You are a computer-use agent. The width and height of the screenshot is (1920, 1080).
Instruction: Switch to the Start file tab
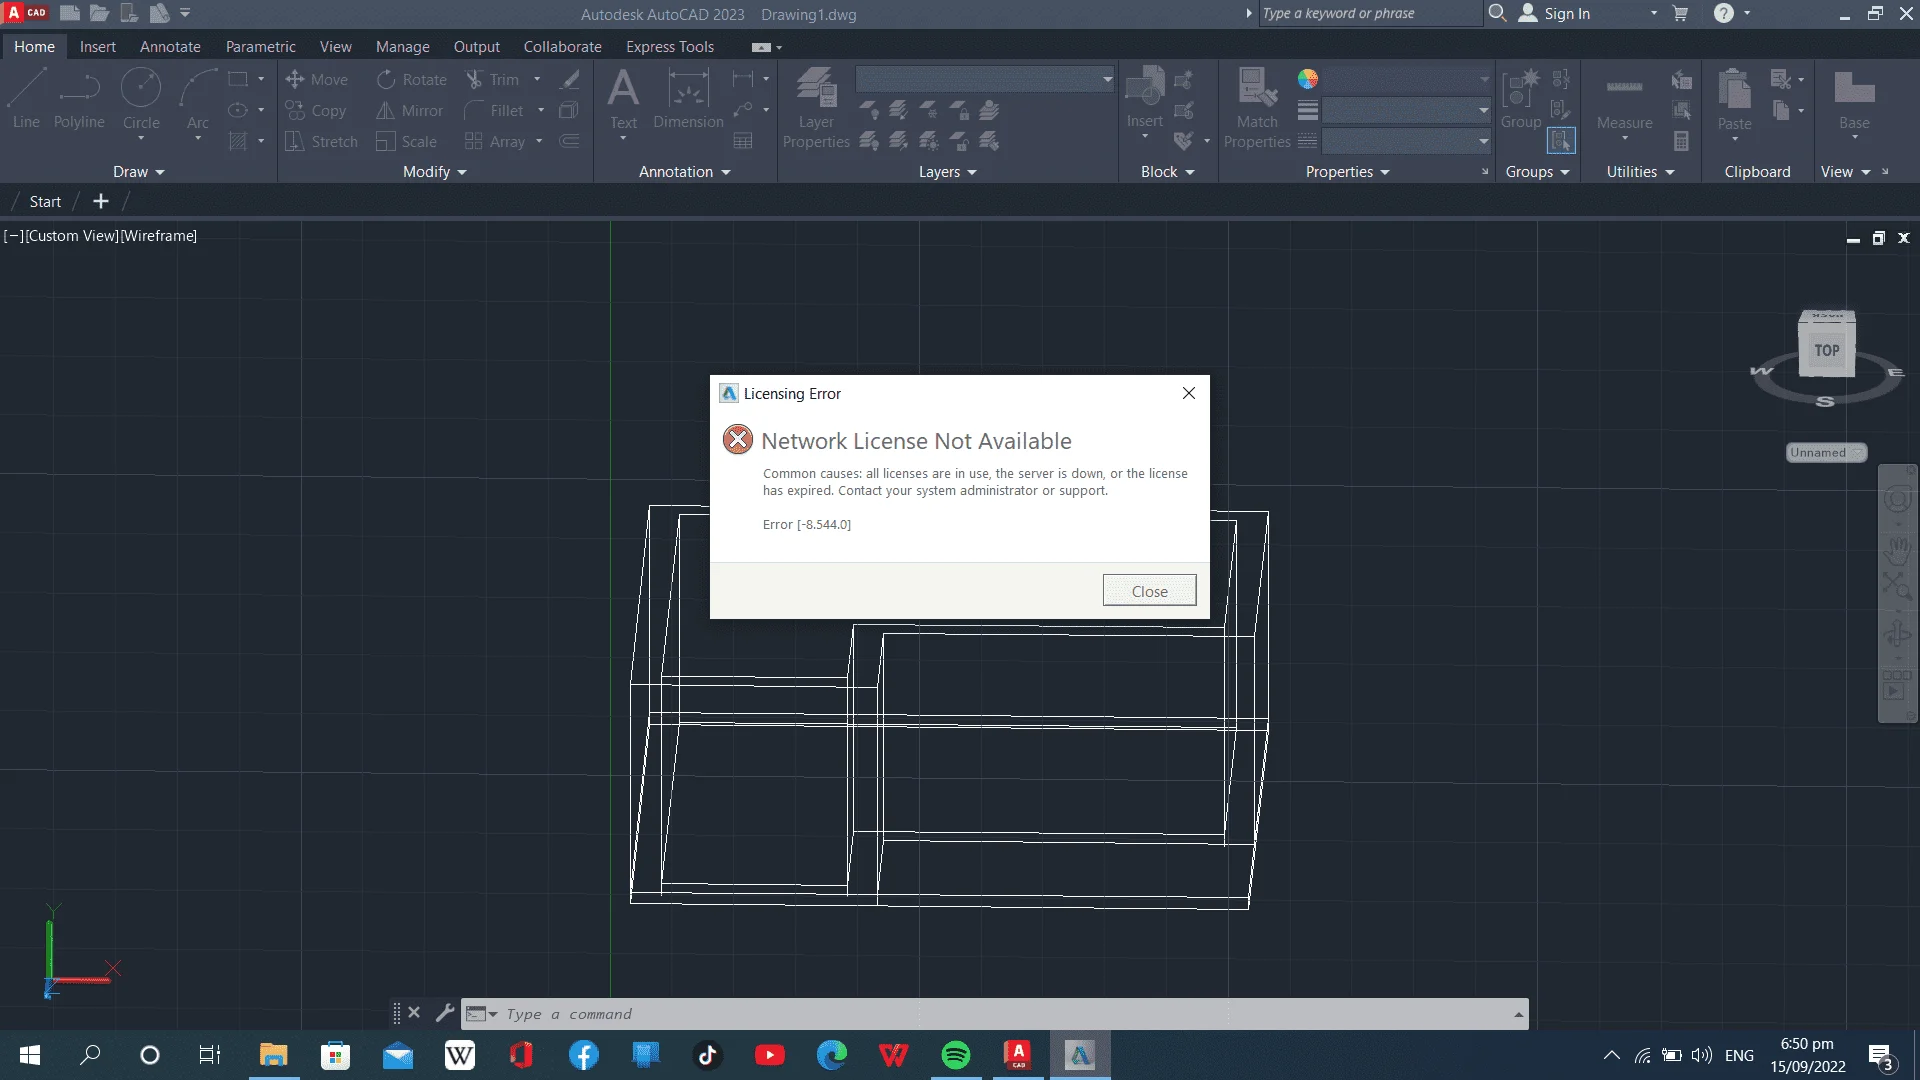[45, 201]
